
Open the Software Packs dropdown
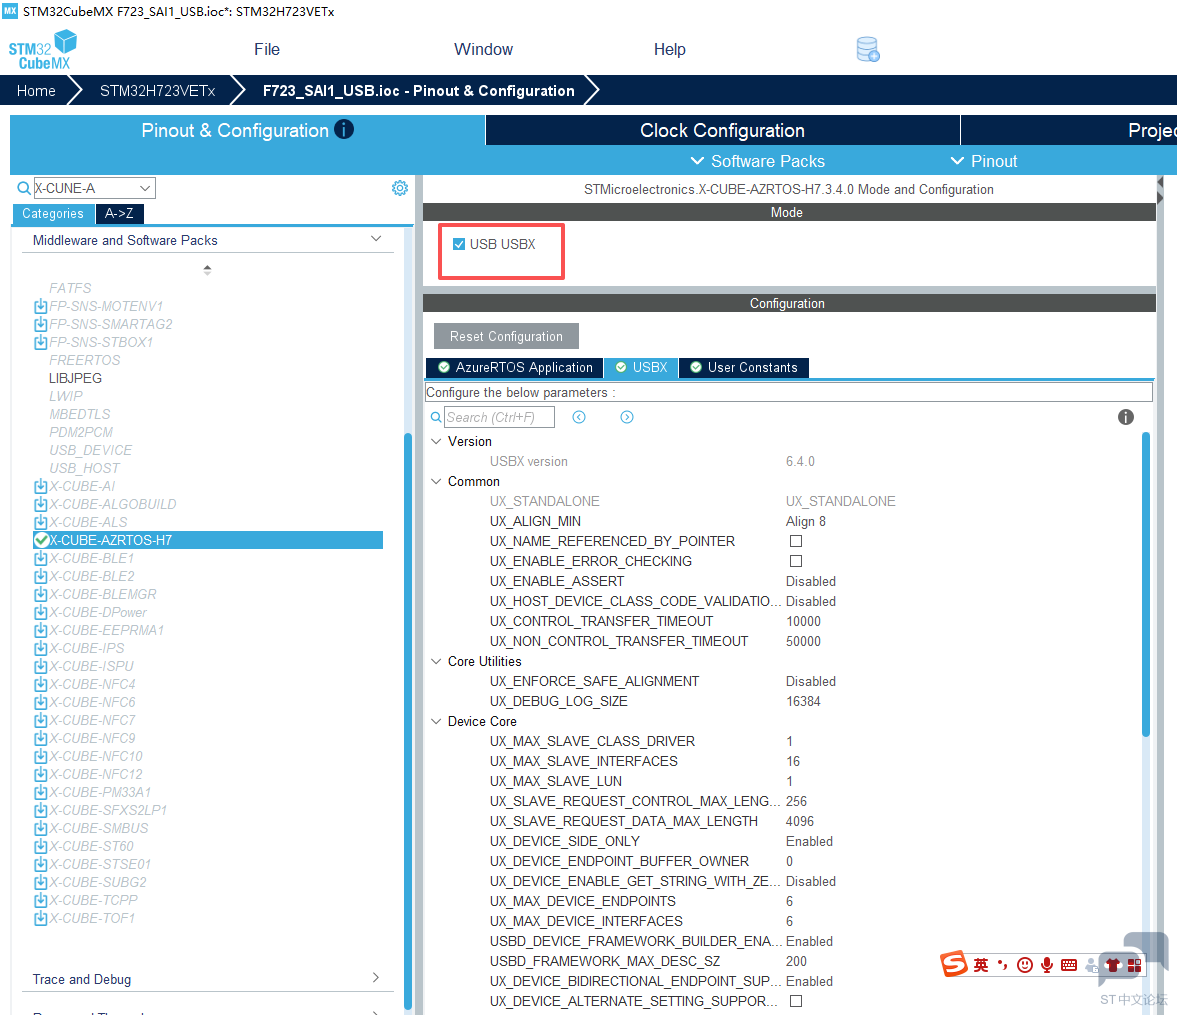click(757, 161)
